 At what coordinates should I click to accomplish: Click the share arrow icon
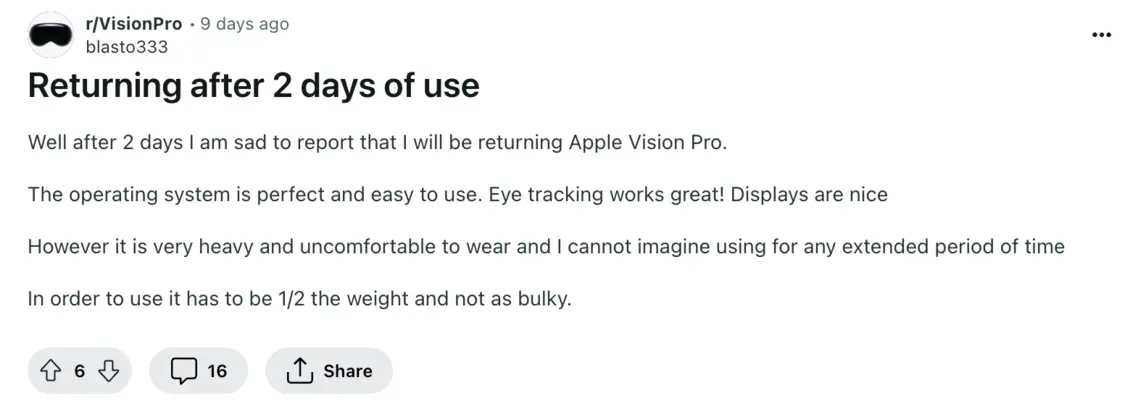pyautogui.click(x=298, y=371)
